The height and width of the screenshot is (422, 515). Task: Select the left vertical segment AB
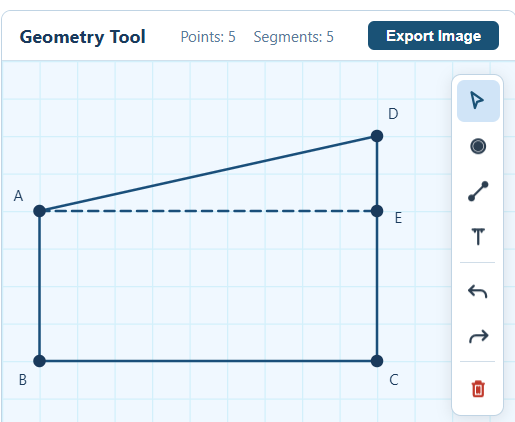(40, 286)
